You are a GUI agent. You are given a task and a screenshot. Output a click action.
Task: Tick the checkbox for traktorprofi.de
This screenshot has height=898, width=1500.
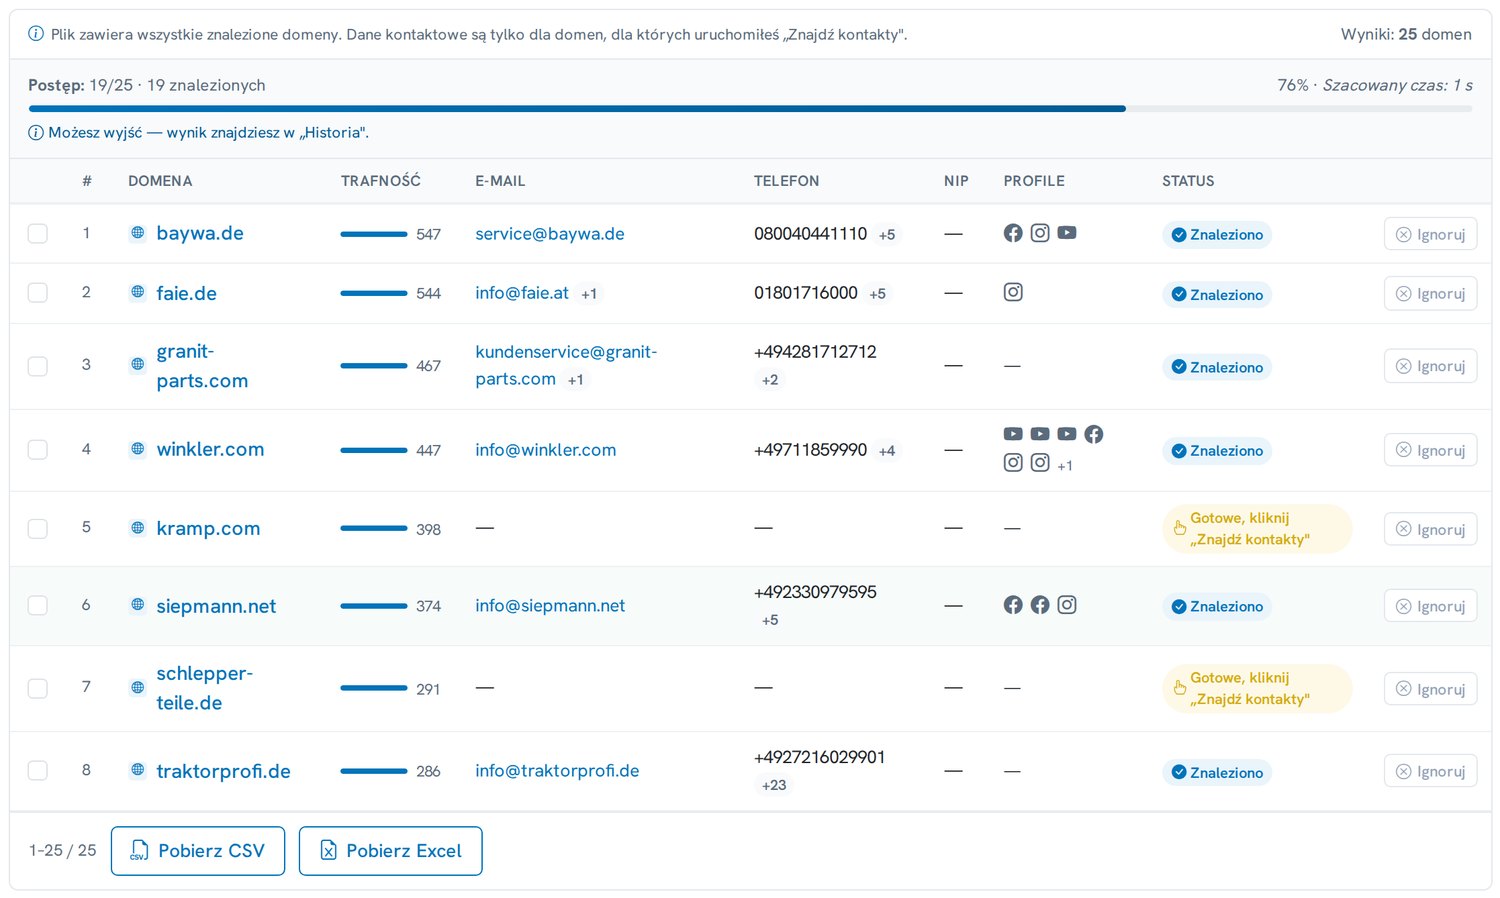[x=38, y=771]
